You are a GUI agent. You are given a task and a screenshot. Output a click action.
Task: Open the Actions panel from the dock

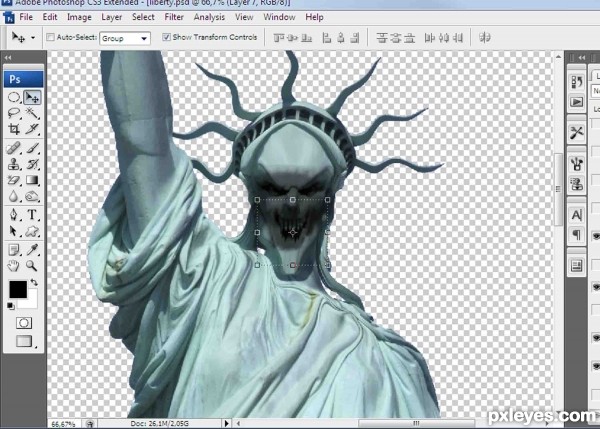pyautogui.click(x=577, y=102)
